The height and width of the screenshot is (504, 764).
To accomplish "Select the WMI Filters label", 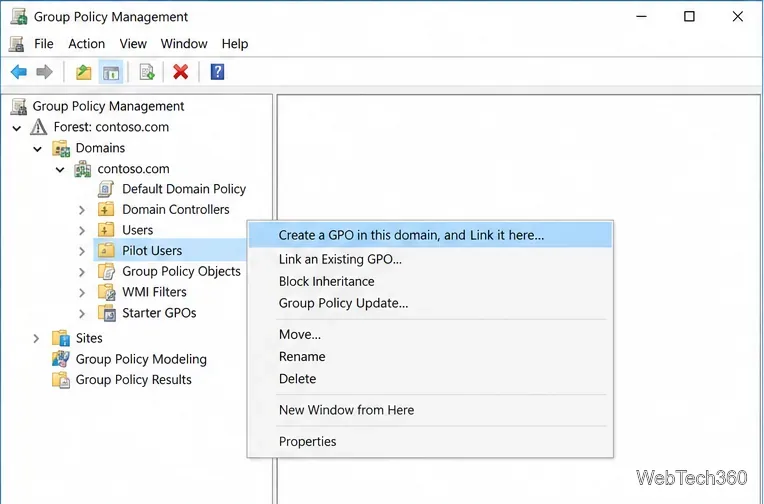I will 154,292.
